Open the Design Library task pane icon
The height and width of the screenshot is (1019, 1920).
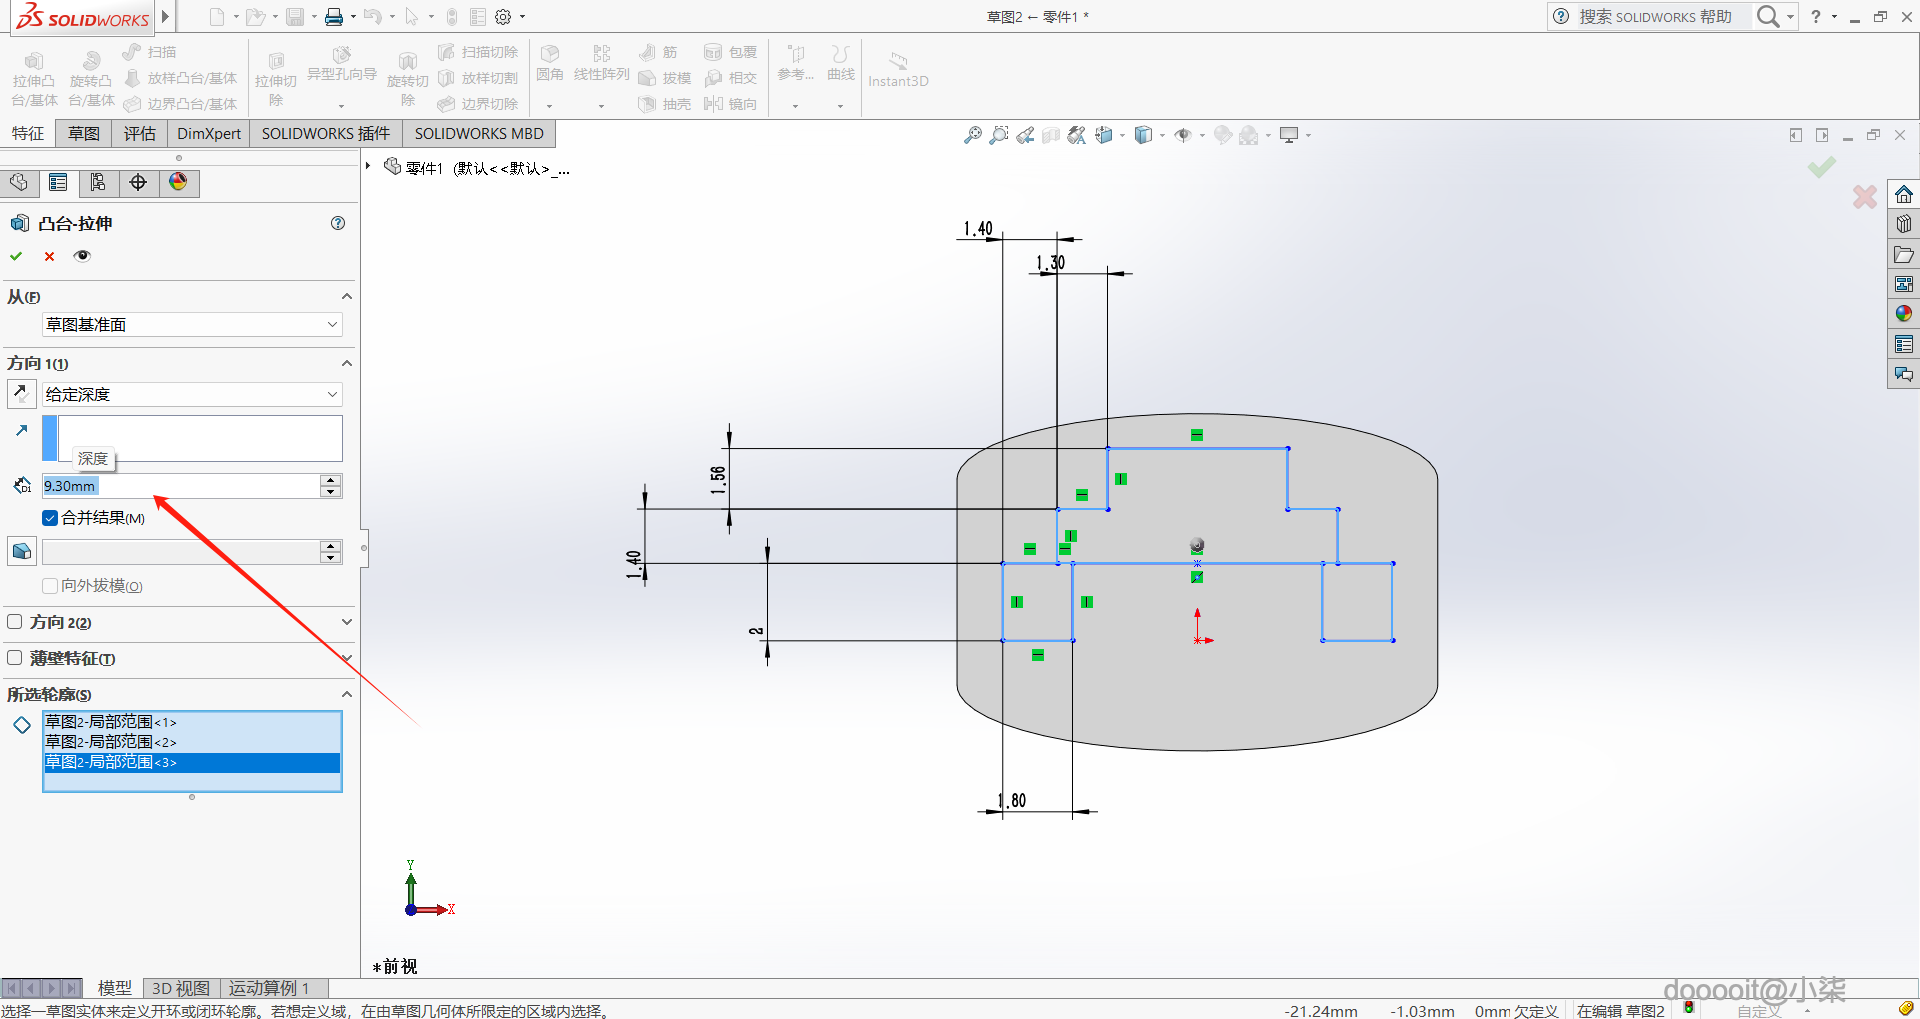[1904, 224]
